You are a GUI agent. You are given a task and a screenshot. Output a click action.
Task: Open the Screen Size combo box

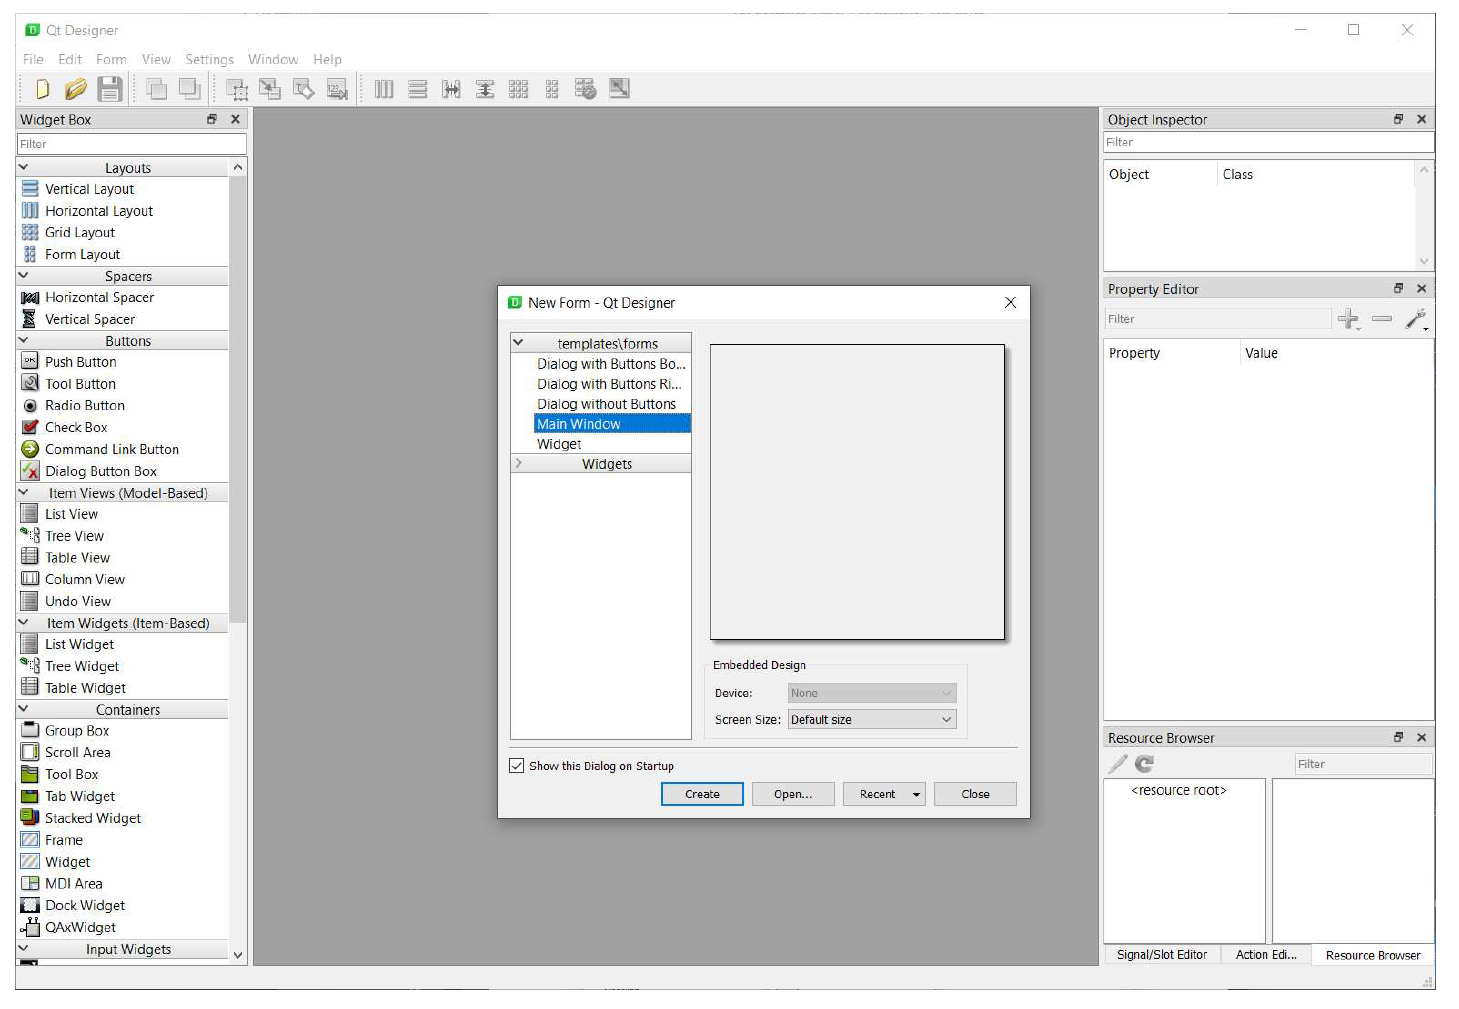coord(872,719)
